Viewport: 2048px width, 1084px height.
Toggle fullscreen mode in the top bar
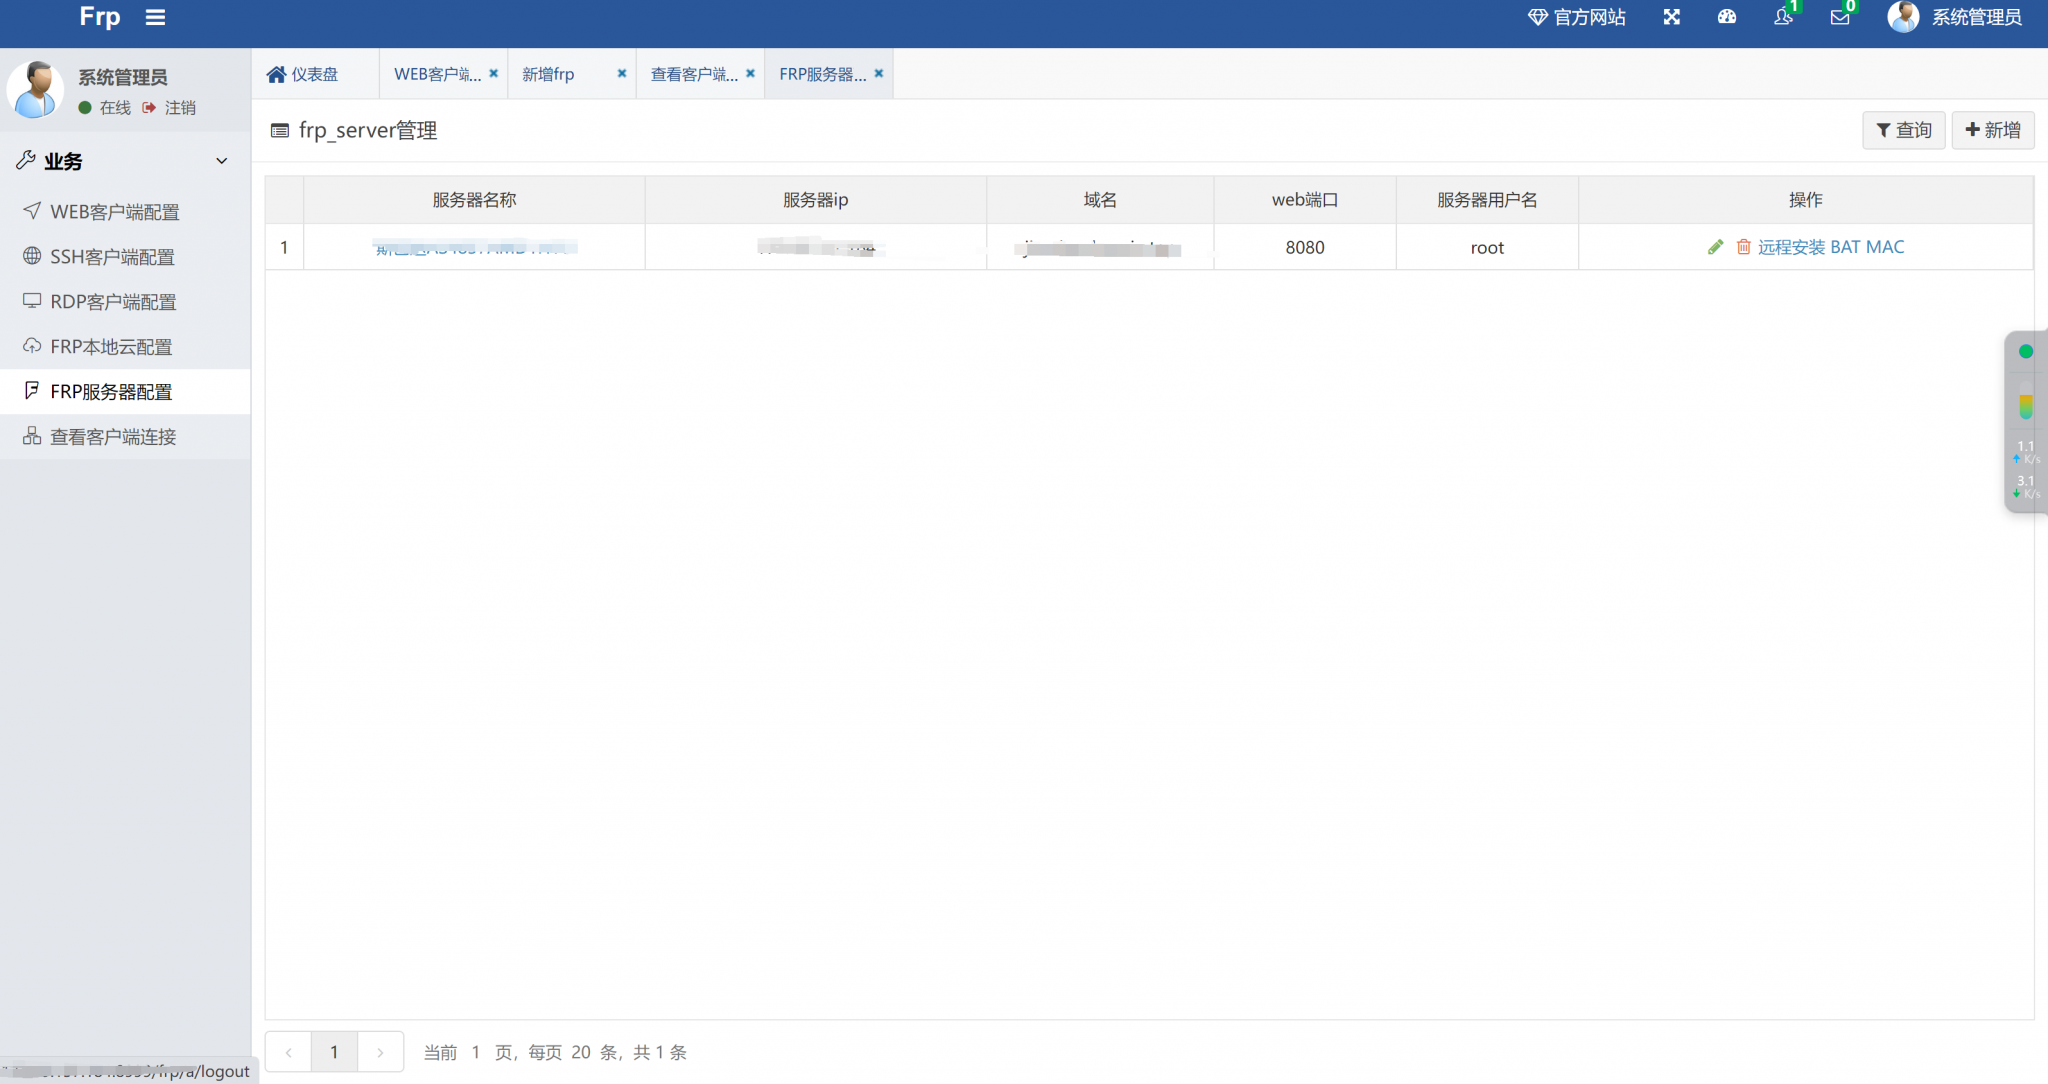(x=1671, y=17)
